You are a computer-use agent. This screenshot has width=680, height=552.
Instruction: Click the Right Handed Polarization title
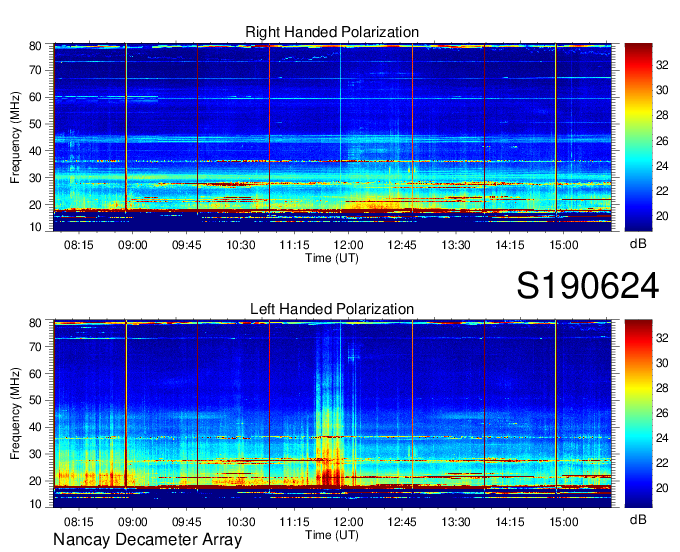pos(332,32)
